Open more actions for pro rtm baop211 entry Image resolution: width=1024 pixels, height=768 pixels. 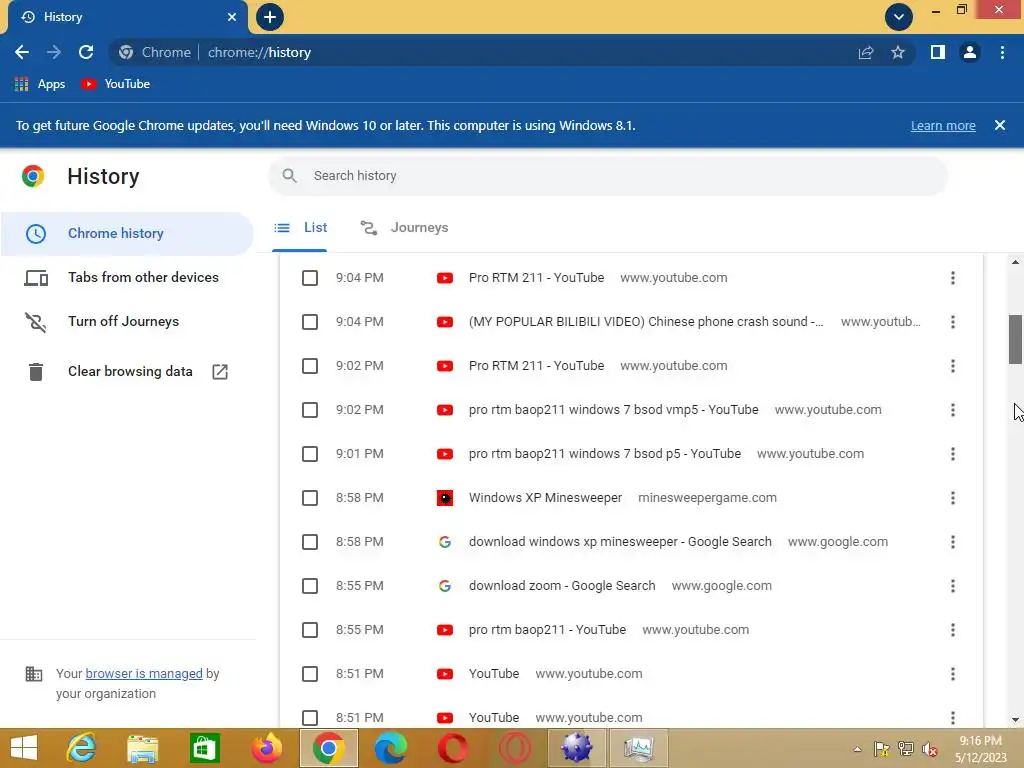pos(953,630)
